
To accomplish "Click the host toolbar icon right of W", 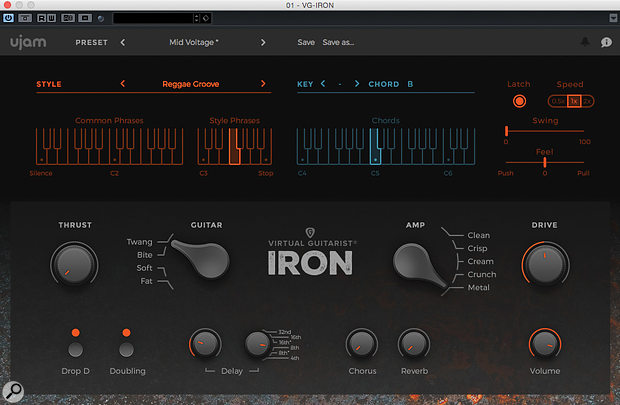I will click(68, 18).
